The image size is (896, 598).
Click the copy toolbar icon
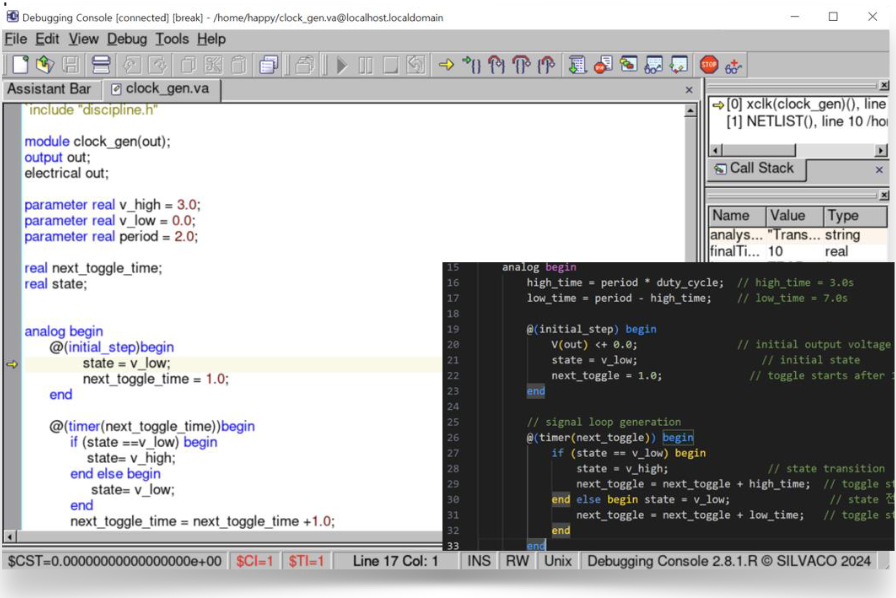(188, 65)
